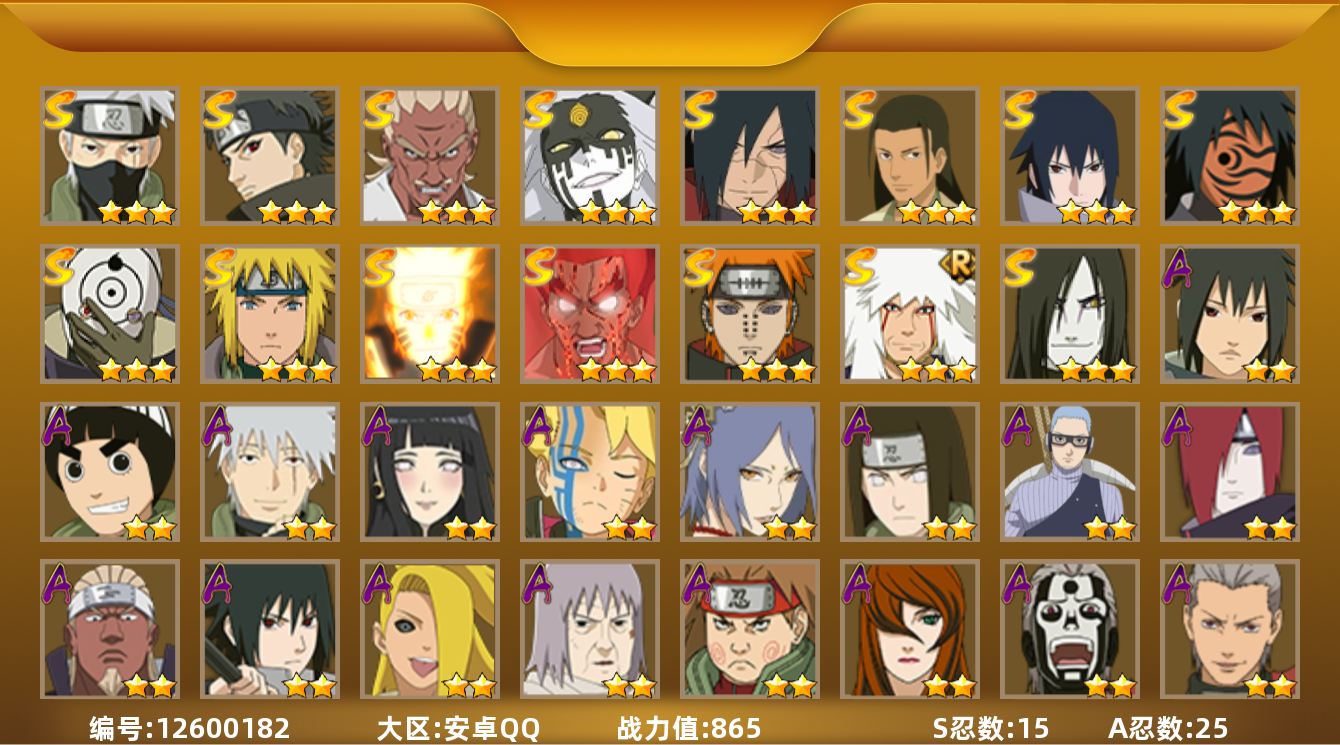Open the skull-like puppet mask character card
Image resolution: width=1340 pixels, height=745 pixels.
point(1070,629)
